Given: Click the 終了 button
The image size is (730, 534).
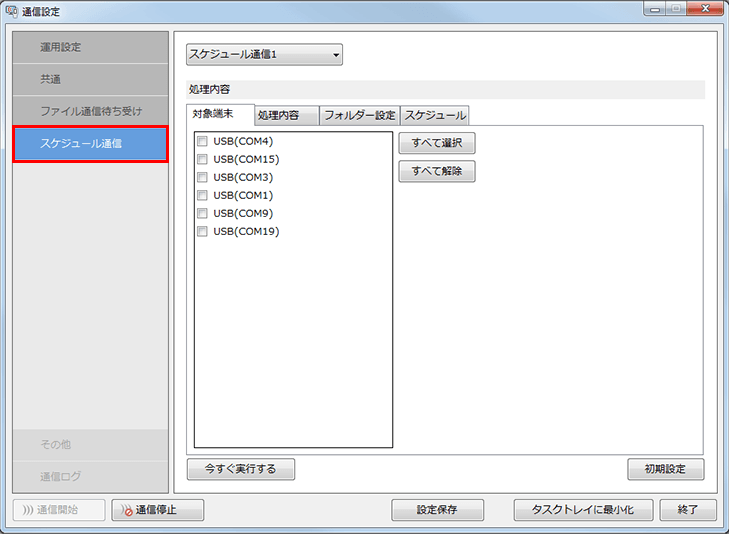Looking at the screenshot, I should (688, 510).
